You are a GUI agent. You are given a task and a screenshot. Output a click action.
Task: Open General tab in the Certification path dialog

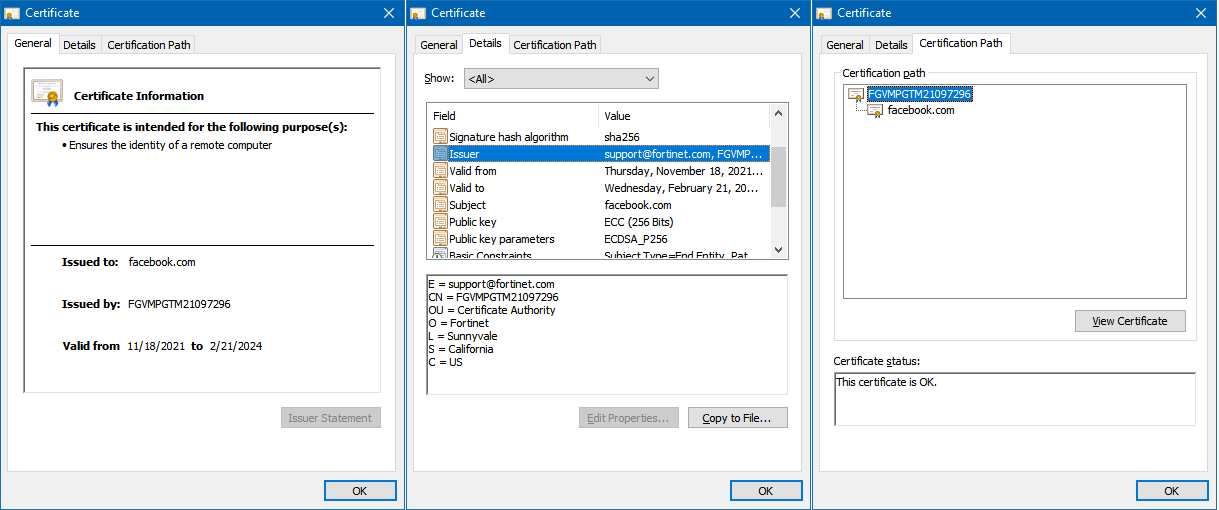click(x=844, y=45)
